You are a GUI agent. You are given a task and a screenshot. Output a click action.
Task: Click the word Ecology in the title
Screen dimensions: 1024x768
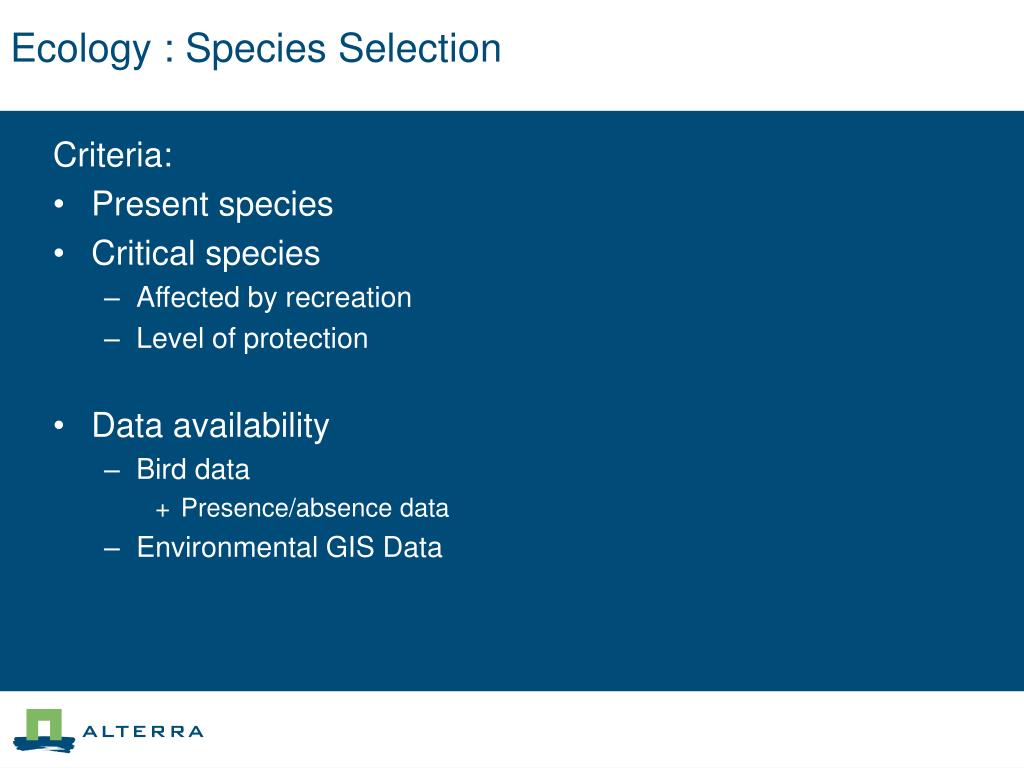tap(81, 50)
